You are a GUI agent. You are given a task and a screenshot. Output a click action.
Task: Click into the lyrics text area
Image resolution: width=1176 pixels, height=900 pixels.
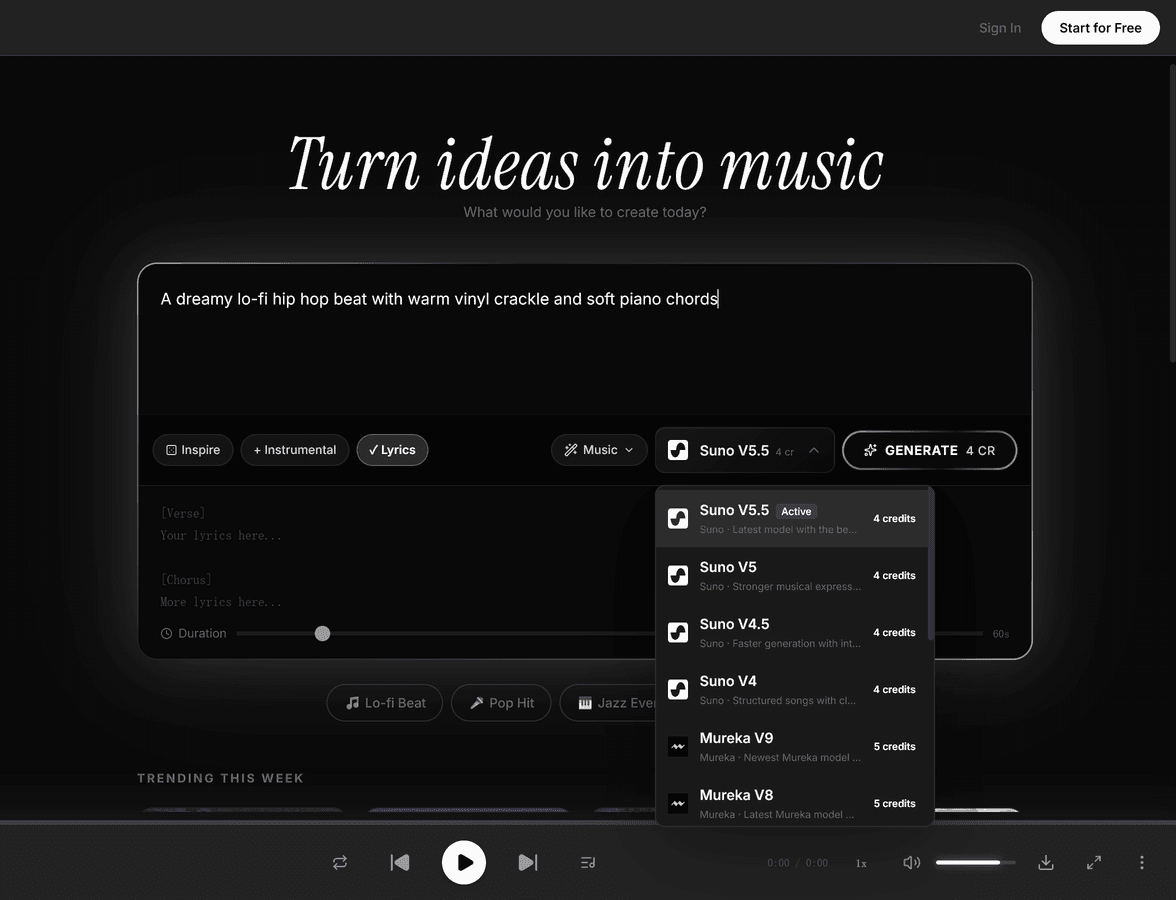396,557
